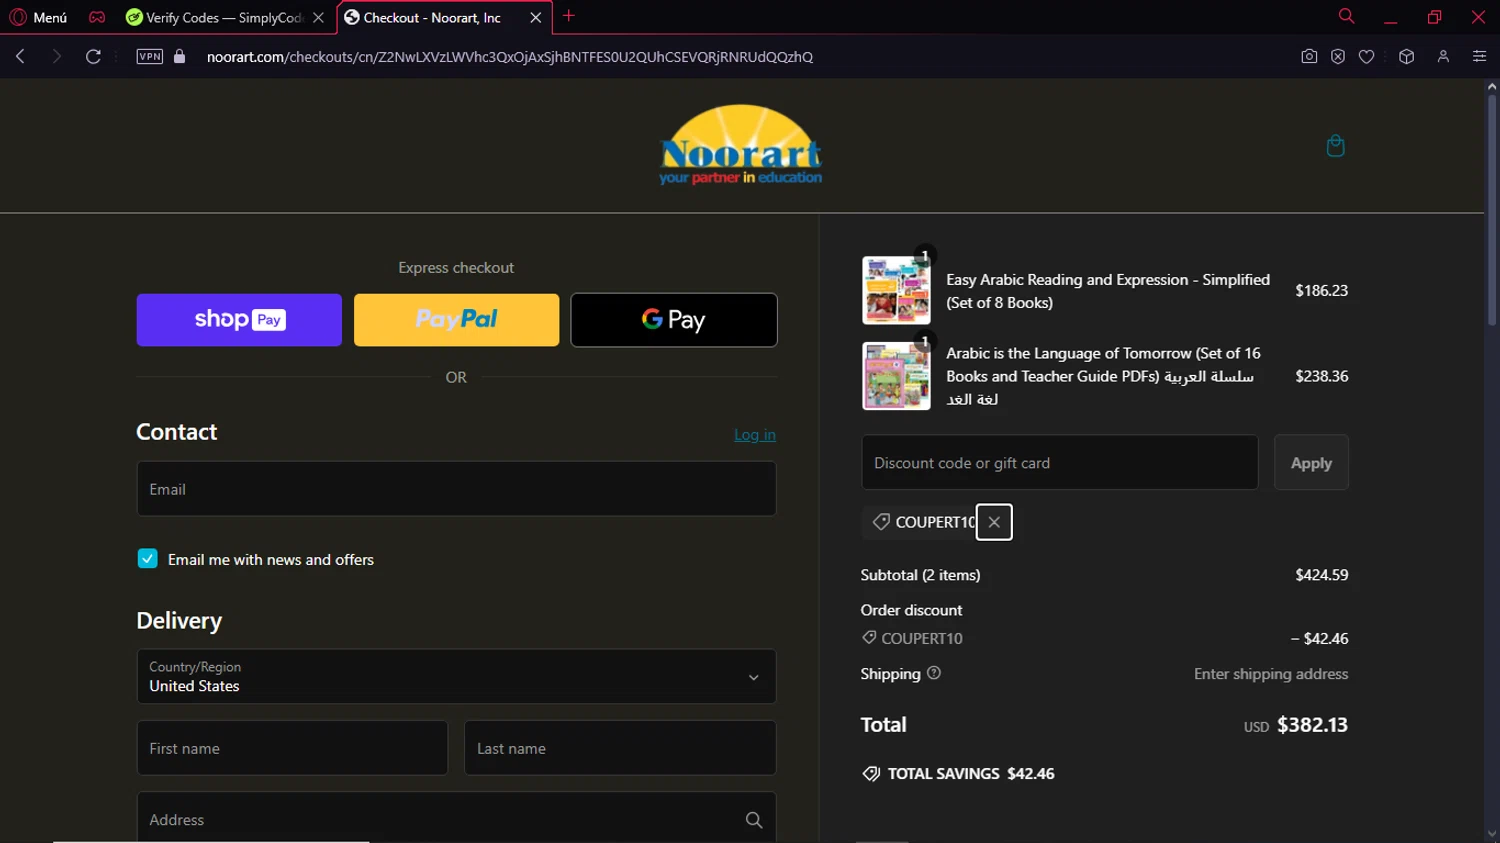This screenshot has height=843, width=1500.
Task: Click the – $42.46 discount amount
Action: 1319,639
